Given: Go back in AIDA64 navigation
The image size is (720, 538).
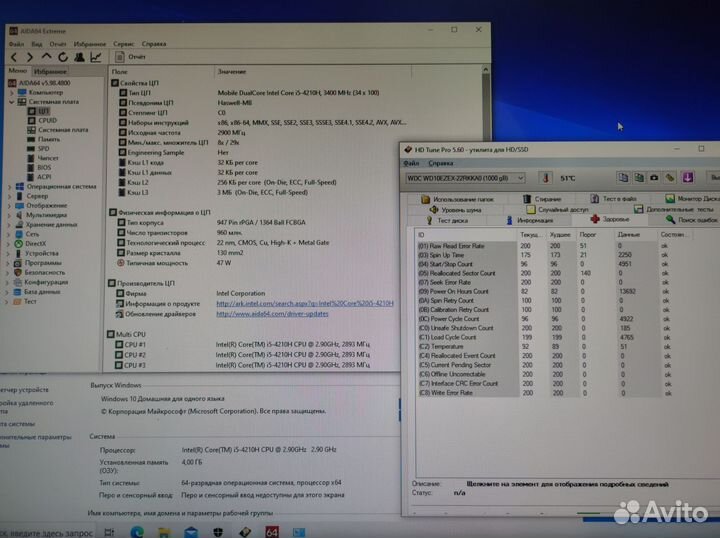Looking at the screenshot, I should tap(14, 57).
